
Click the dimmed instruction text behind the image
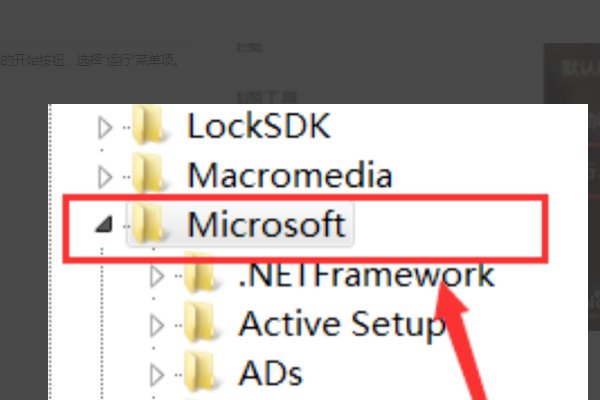coord(89,60)
